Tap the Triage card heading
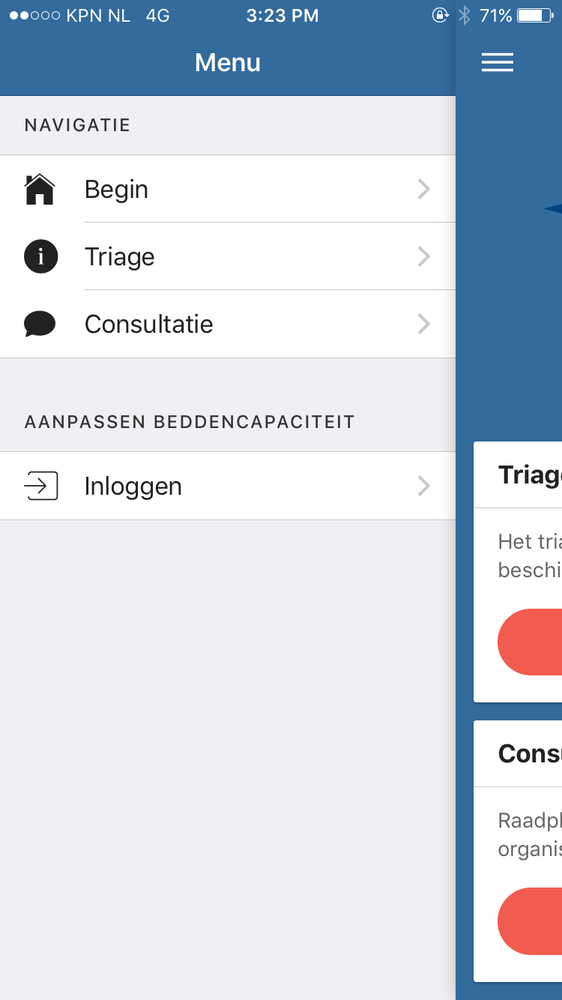562x1000 pixels. pos(529,475)
